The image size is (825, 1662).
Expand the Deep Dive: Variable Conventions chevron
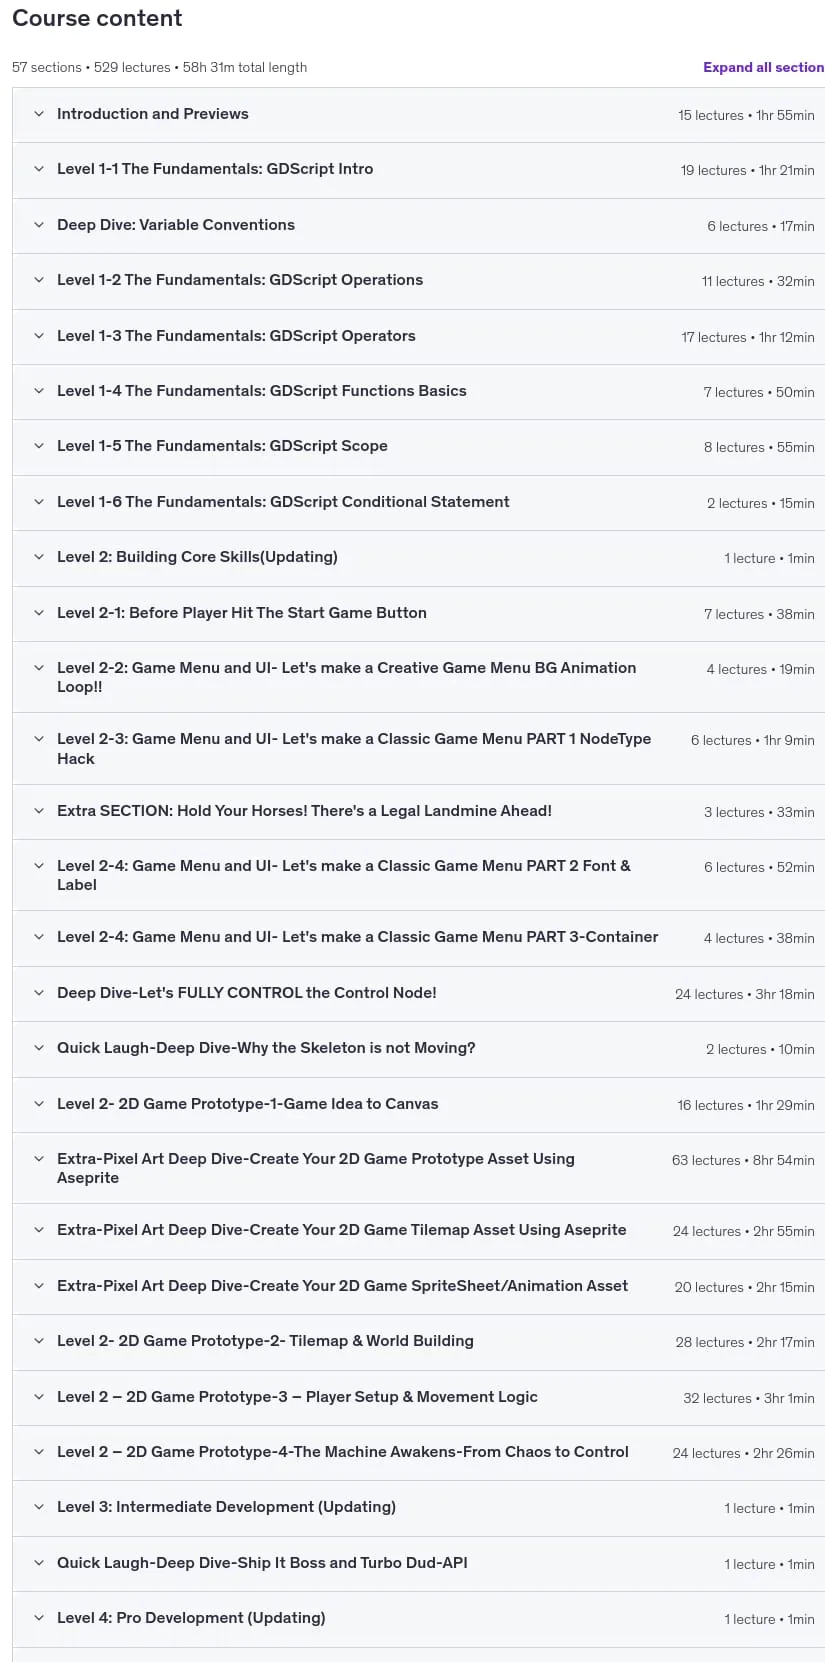(39, 225)
